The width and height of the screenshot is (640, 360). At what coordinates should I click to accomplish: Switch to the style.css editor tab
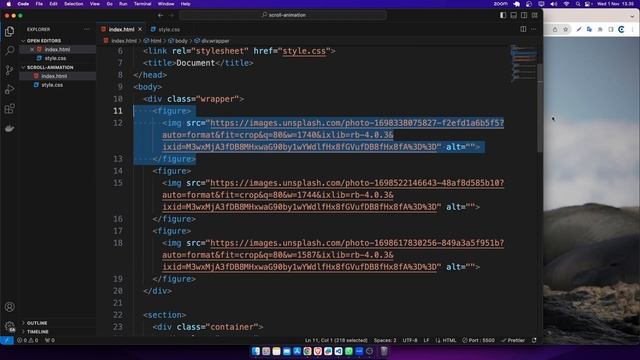165,29
